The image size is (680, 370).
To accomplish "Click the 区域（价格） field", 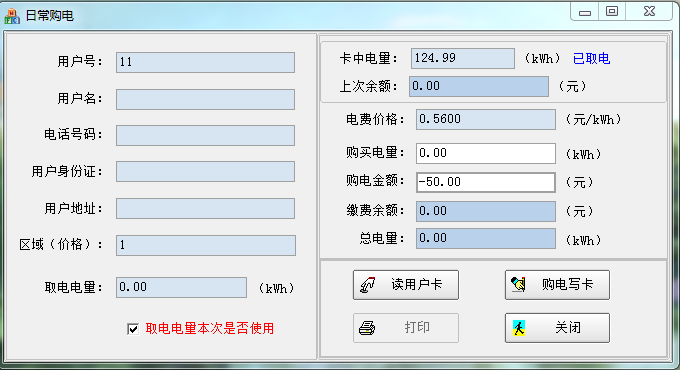I will [x=206, y=246].
